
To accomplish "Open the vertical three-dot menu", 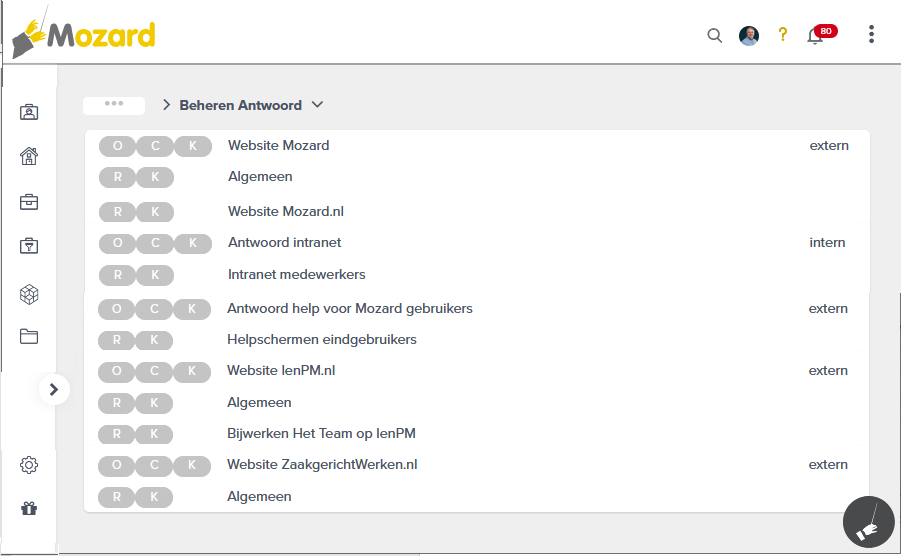I will pos(871,34).
